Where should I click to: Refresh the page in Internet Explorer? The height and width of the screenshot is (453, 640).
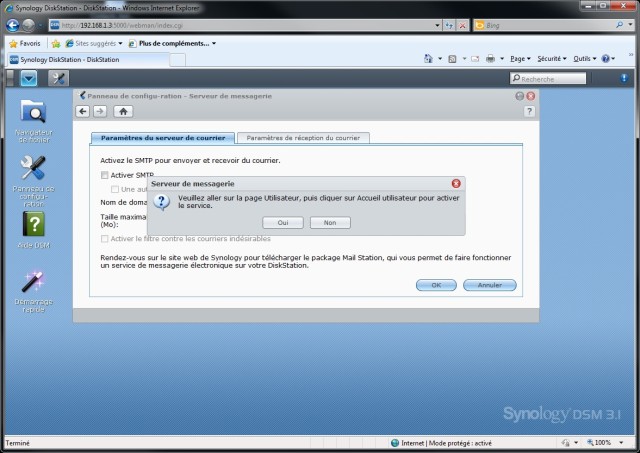(449, 25)
